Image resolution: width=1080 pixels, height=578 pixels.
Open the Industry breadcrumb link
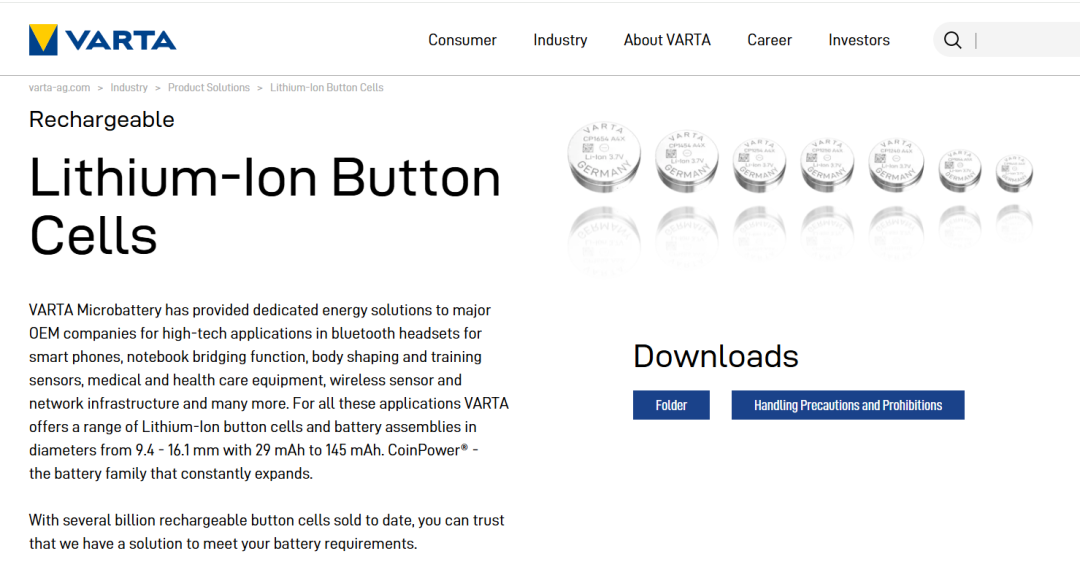pyautogui.click(x=129, y=87)
